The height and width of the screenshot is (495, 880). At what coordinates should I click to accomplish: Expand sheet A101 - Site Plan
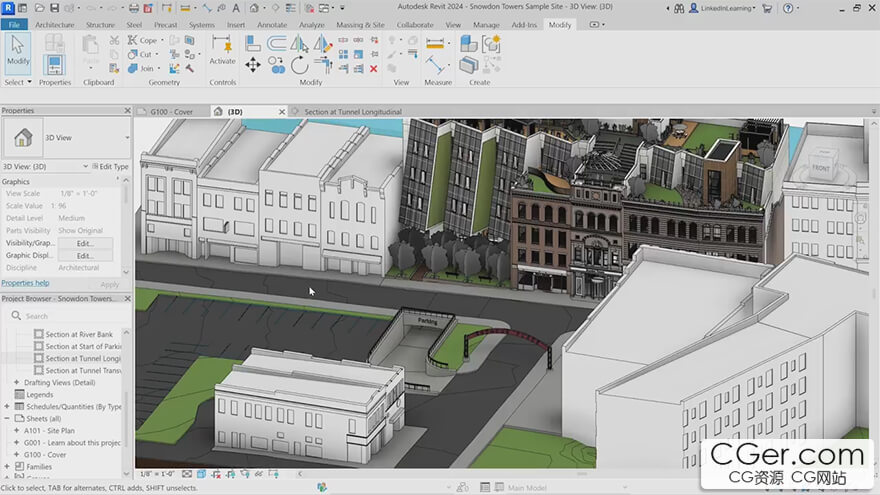17,430
